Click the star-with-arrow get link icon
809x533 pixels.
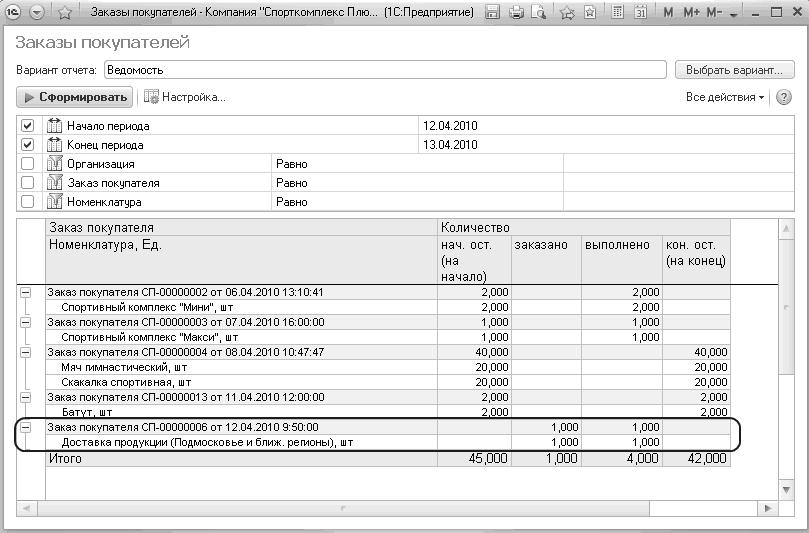click(x=567, y=12)
